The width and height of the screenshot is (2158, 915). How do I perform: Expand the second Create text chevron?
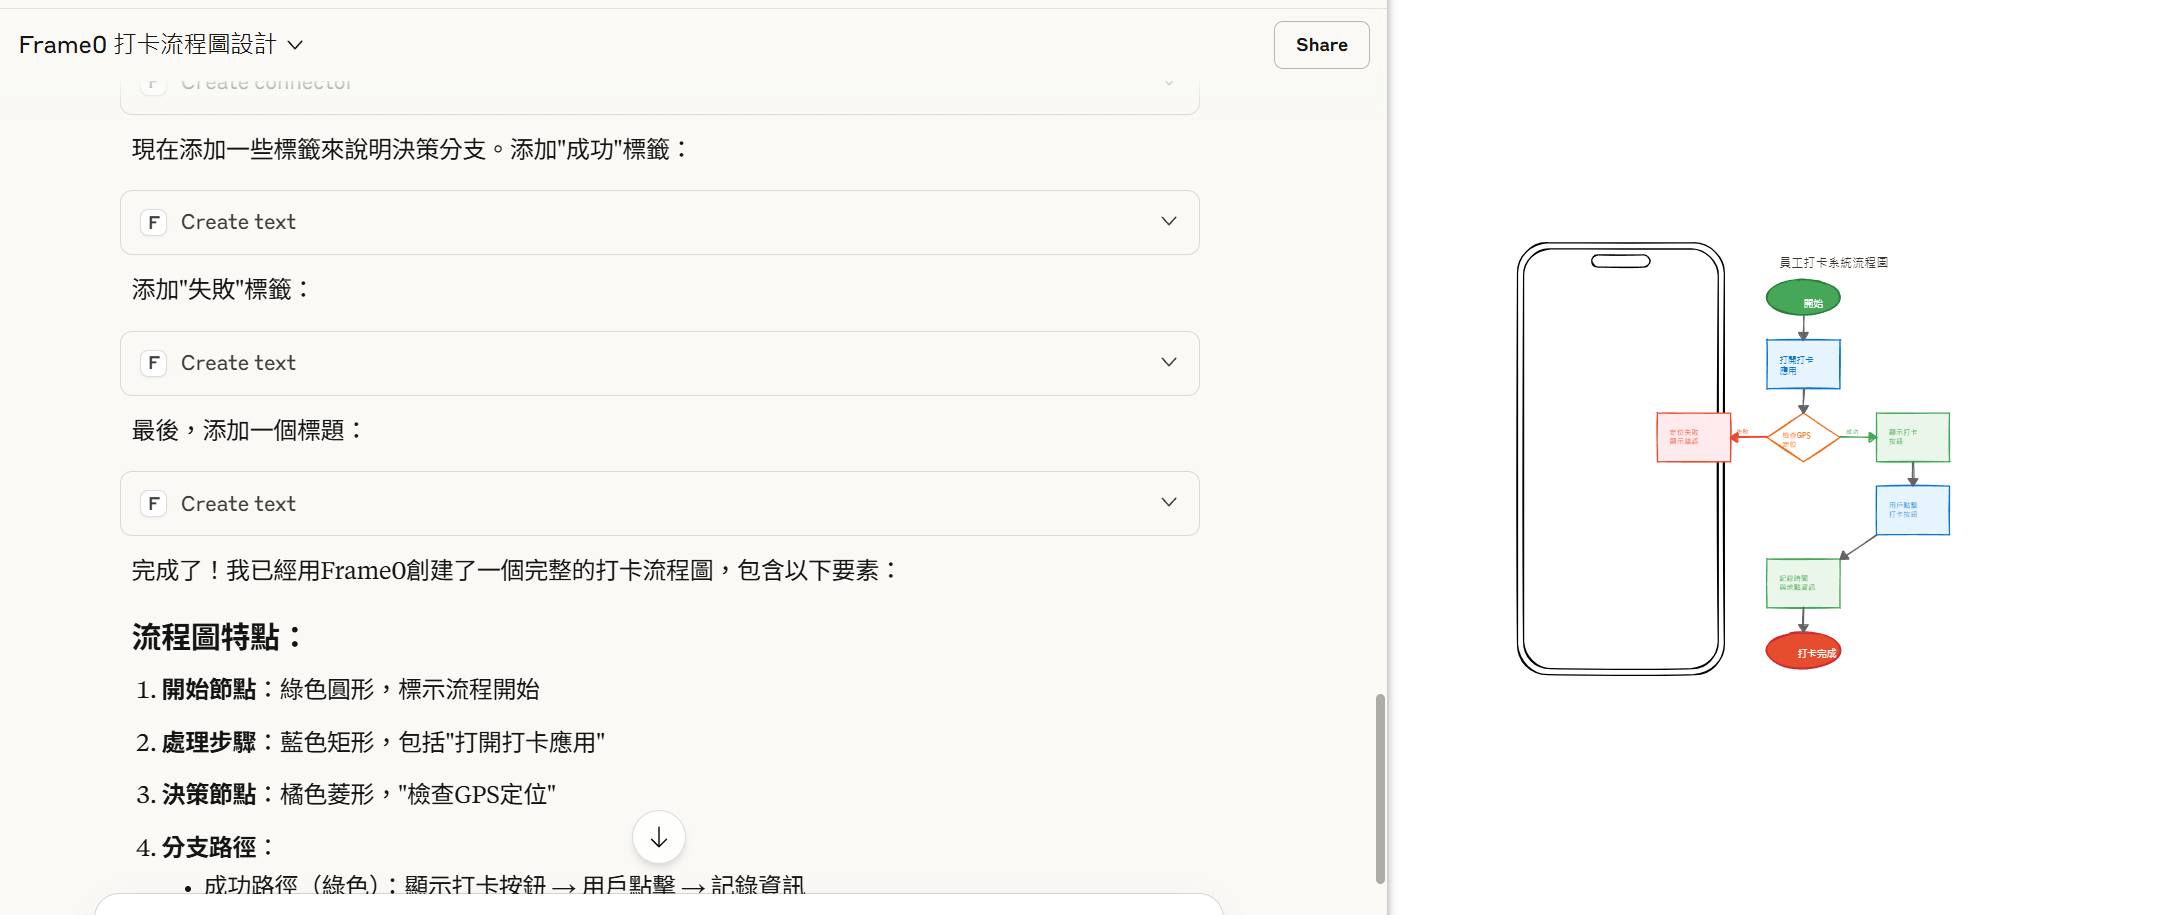1168,363
